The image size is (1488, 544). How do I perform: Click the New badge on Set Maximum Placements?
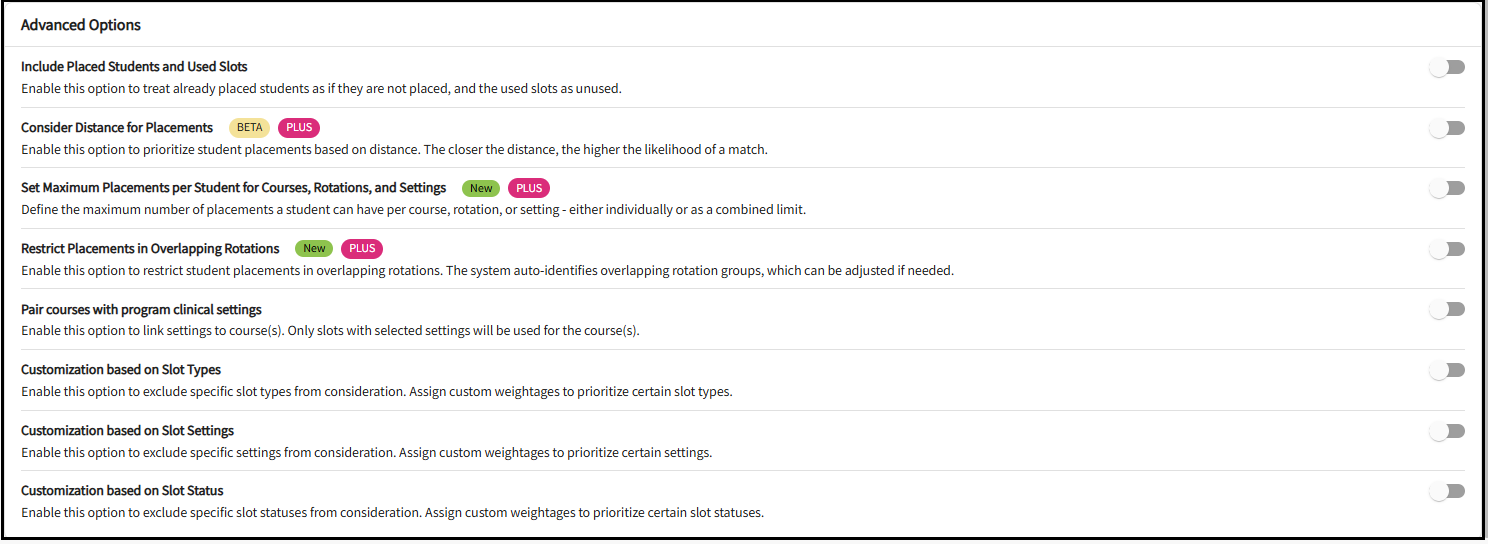(x=481, y=188)
